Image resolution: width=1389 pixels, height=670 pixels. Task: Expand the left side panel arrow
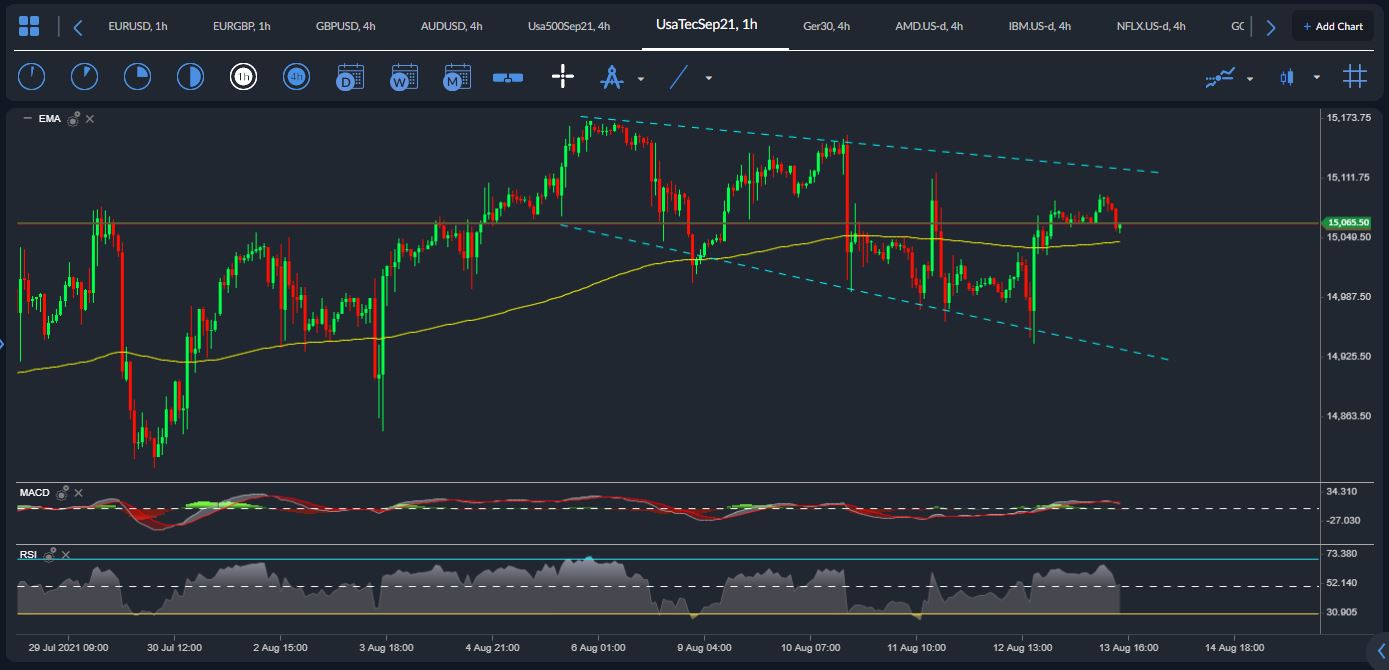click(3, 345)
